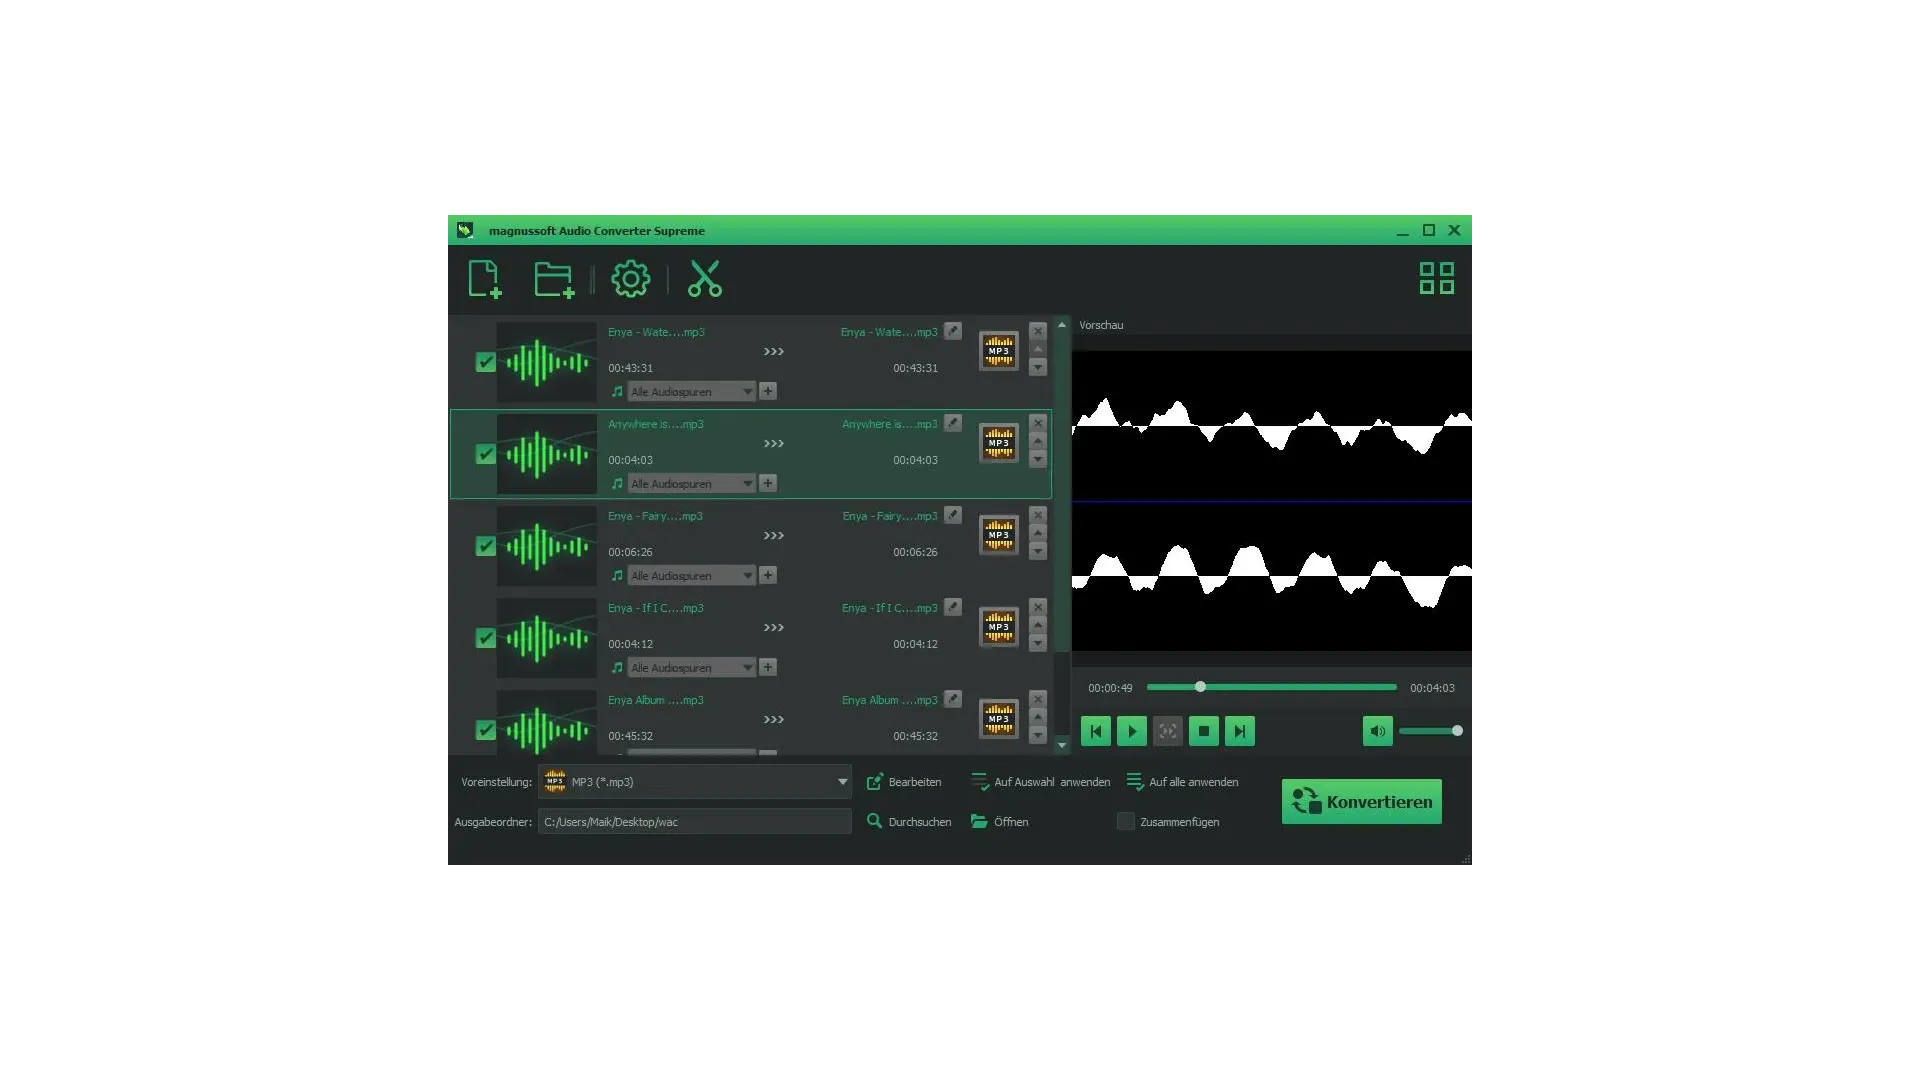Click the Konvertieren button
Viewport: 1920px width, 1080px height.
click(x=1361, y=802)
